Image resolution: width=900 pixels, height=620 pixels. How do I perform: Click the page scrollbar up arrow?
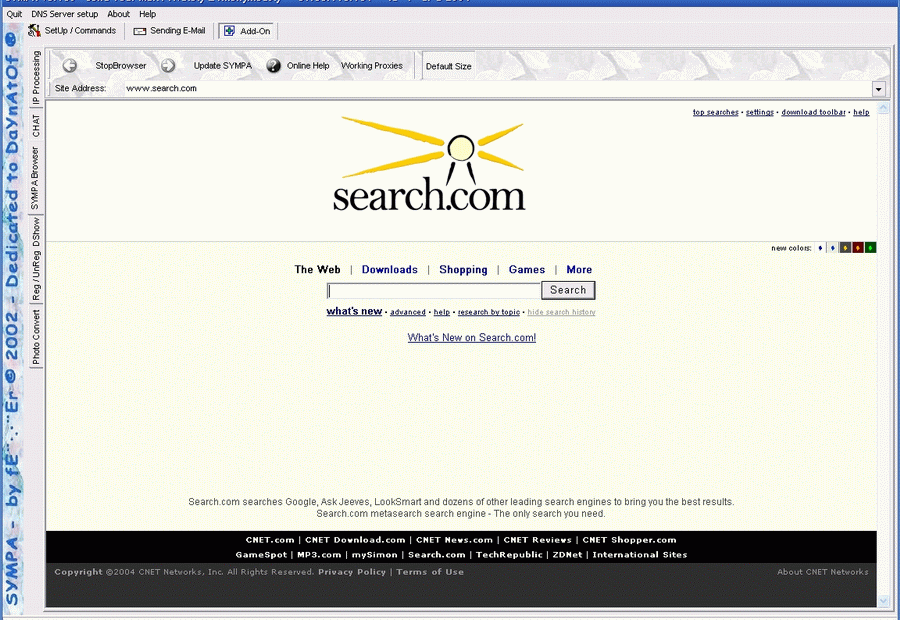pos(883,107)
